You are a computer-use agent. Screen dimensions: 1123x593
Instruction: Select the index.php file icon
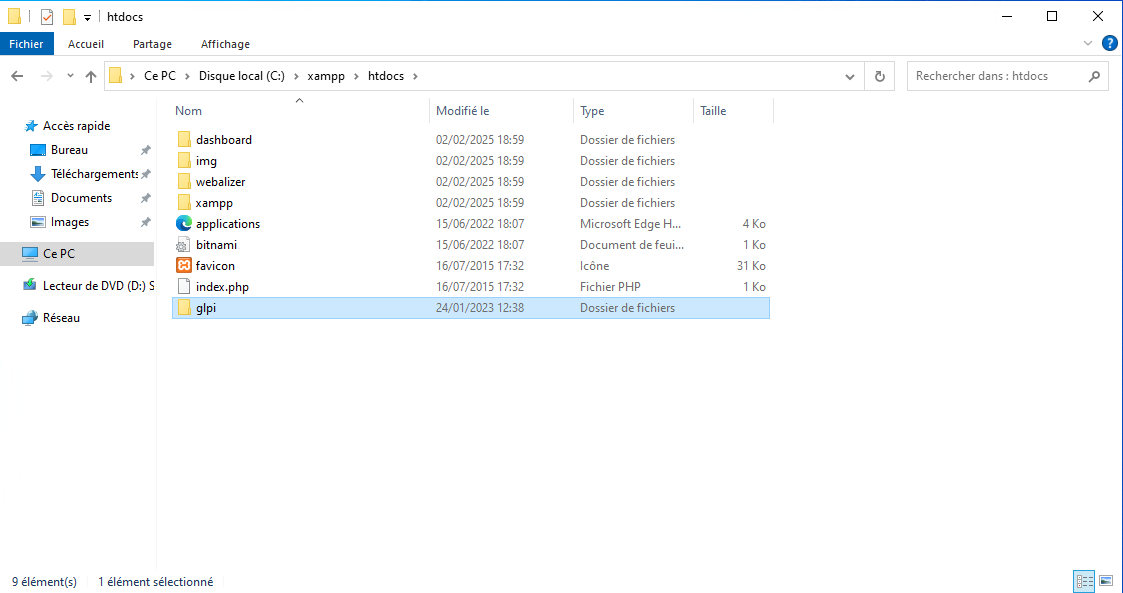184,286
